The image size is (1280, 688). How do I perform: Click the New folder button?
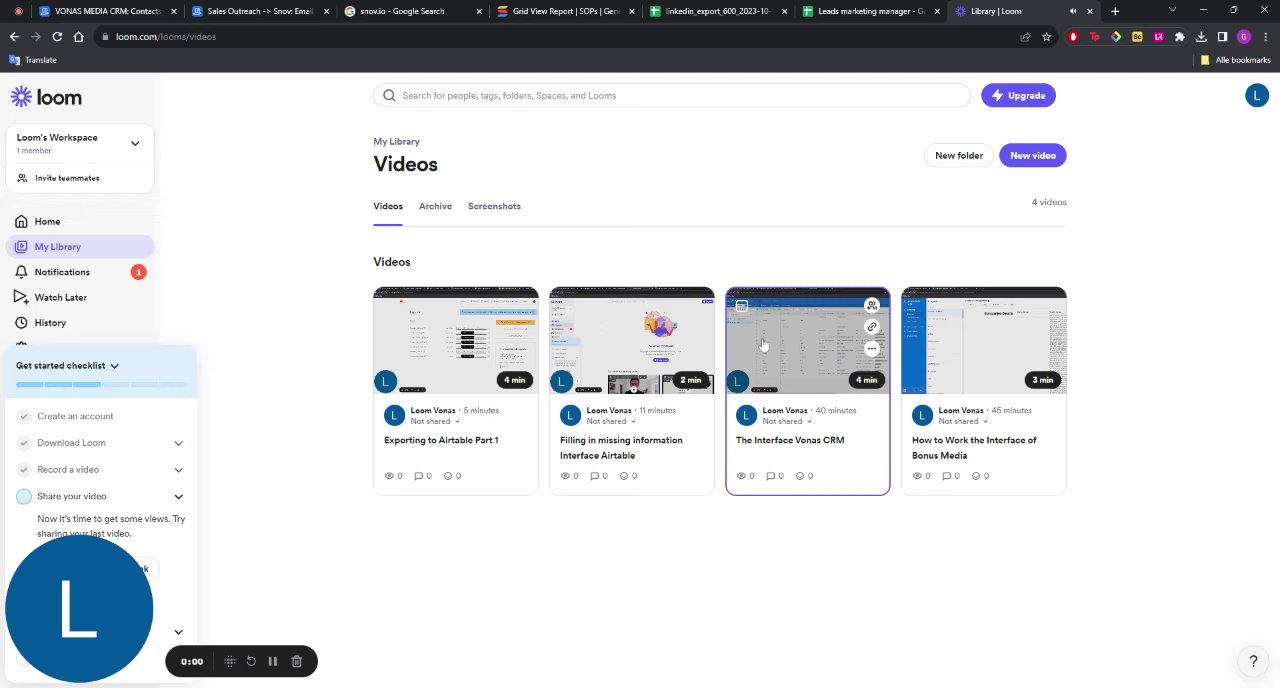pyautogui.click(x=959, y=155)
